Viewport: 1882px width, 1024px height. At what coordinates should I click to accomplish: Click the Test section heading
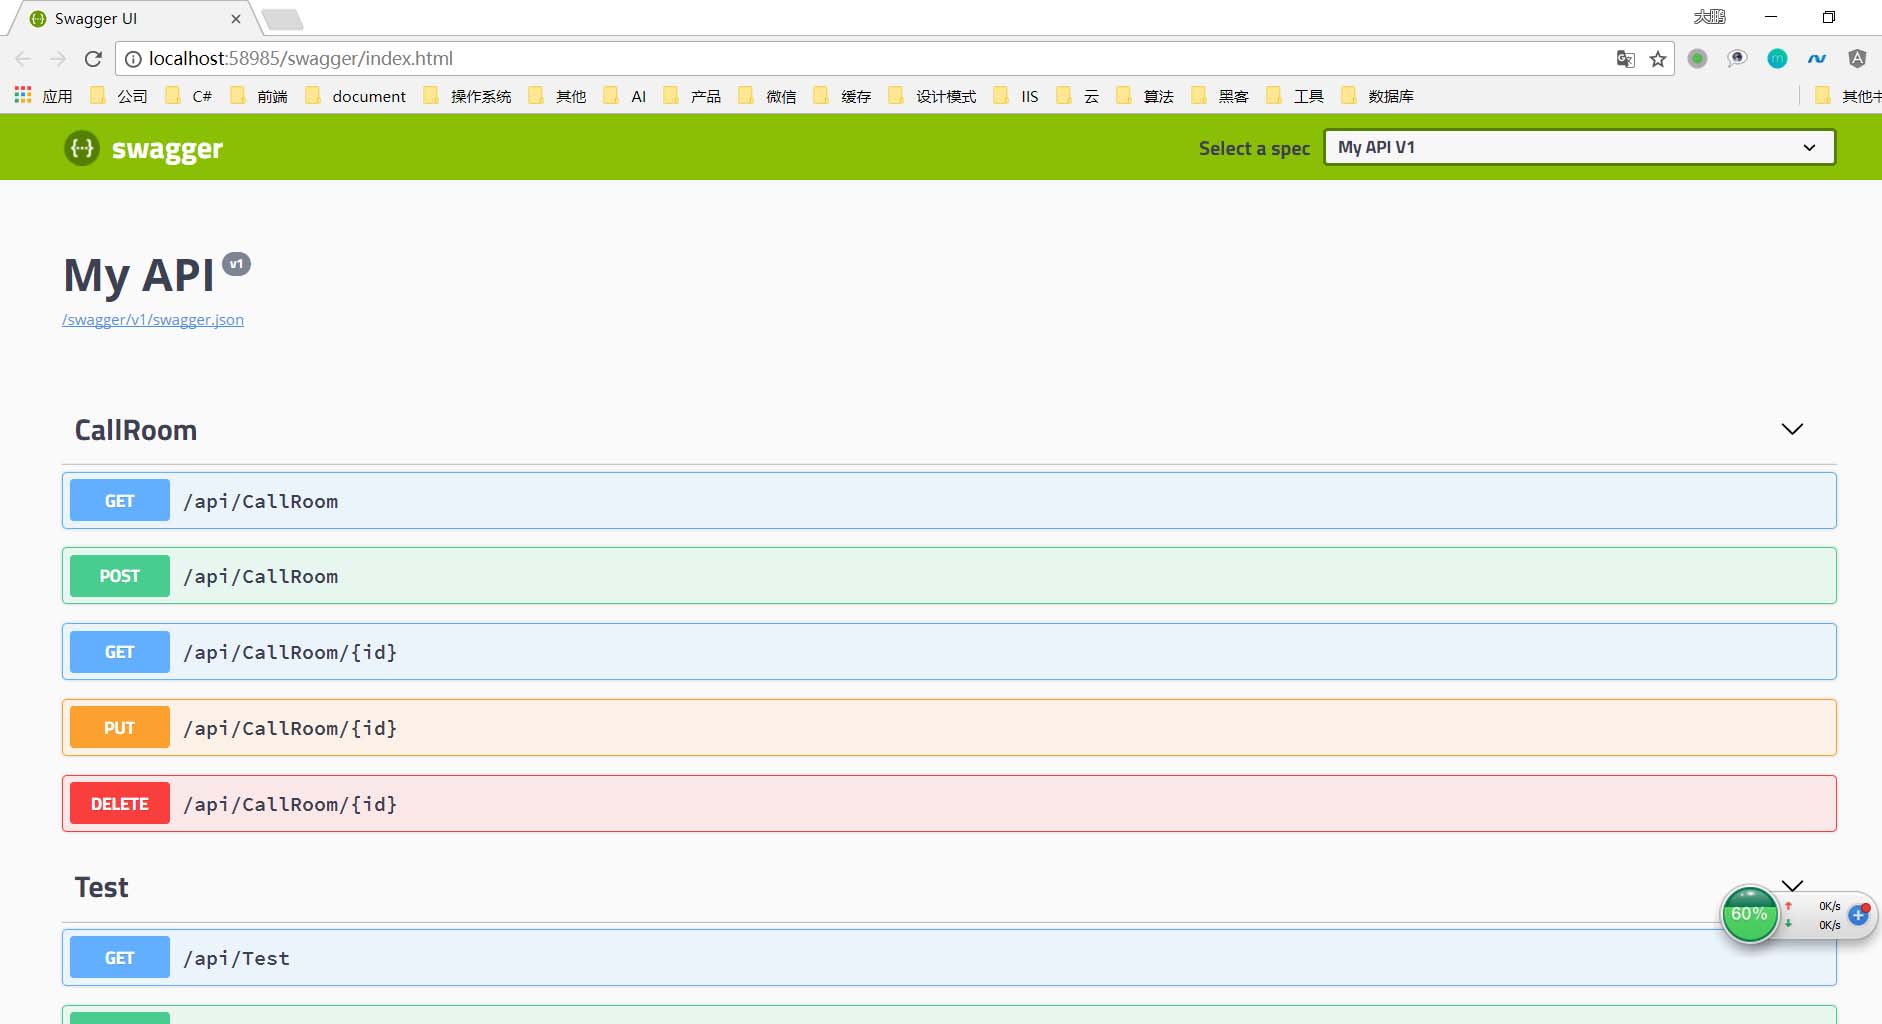102,887
